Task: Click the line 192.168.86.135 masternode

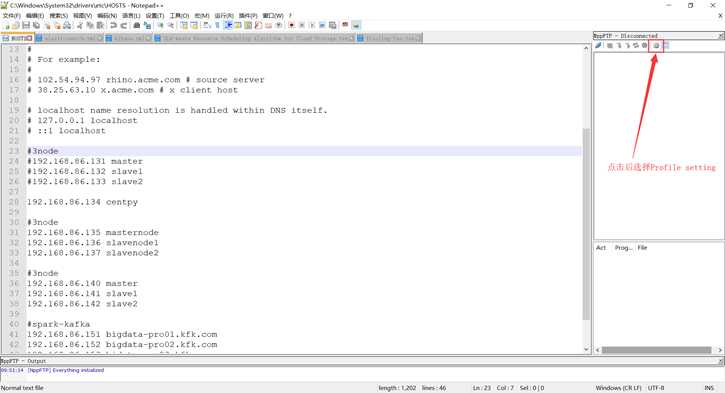Action: [x=92, y=233]
